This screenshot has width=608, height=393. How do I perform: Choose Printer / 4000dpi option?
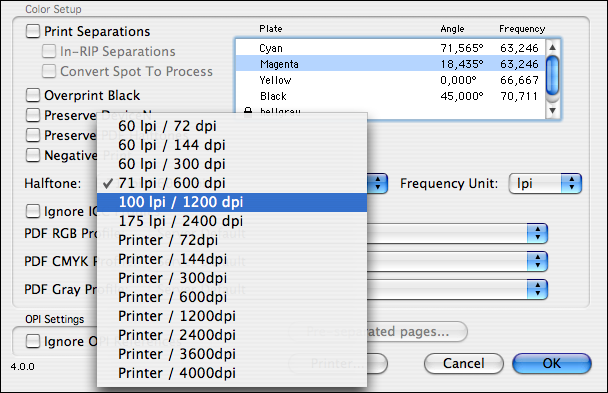pyautogui.click(x=232, y=373)
